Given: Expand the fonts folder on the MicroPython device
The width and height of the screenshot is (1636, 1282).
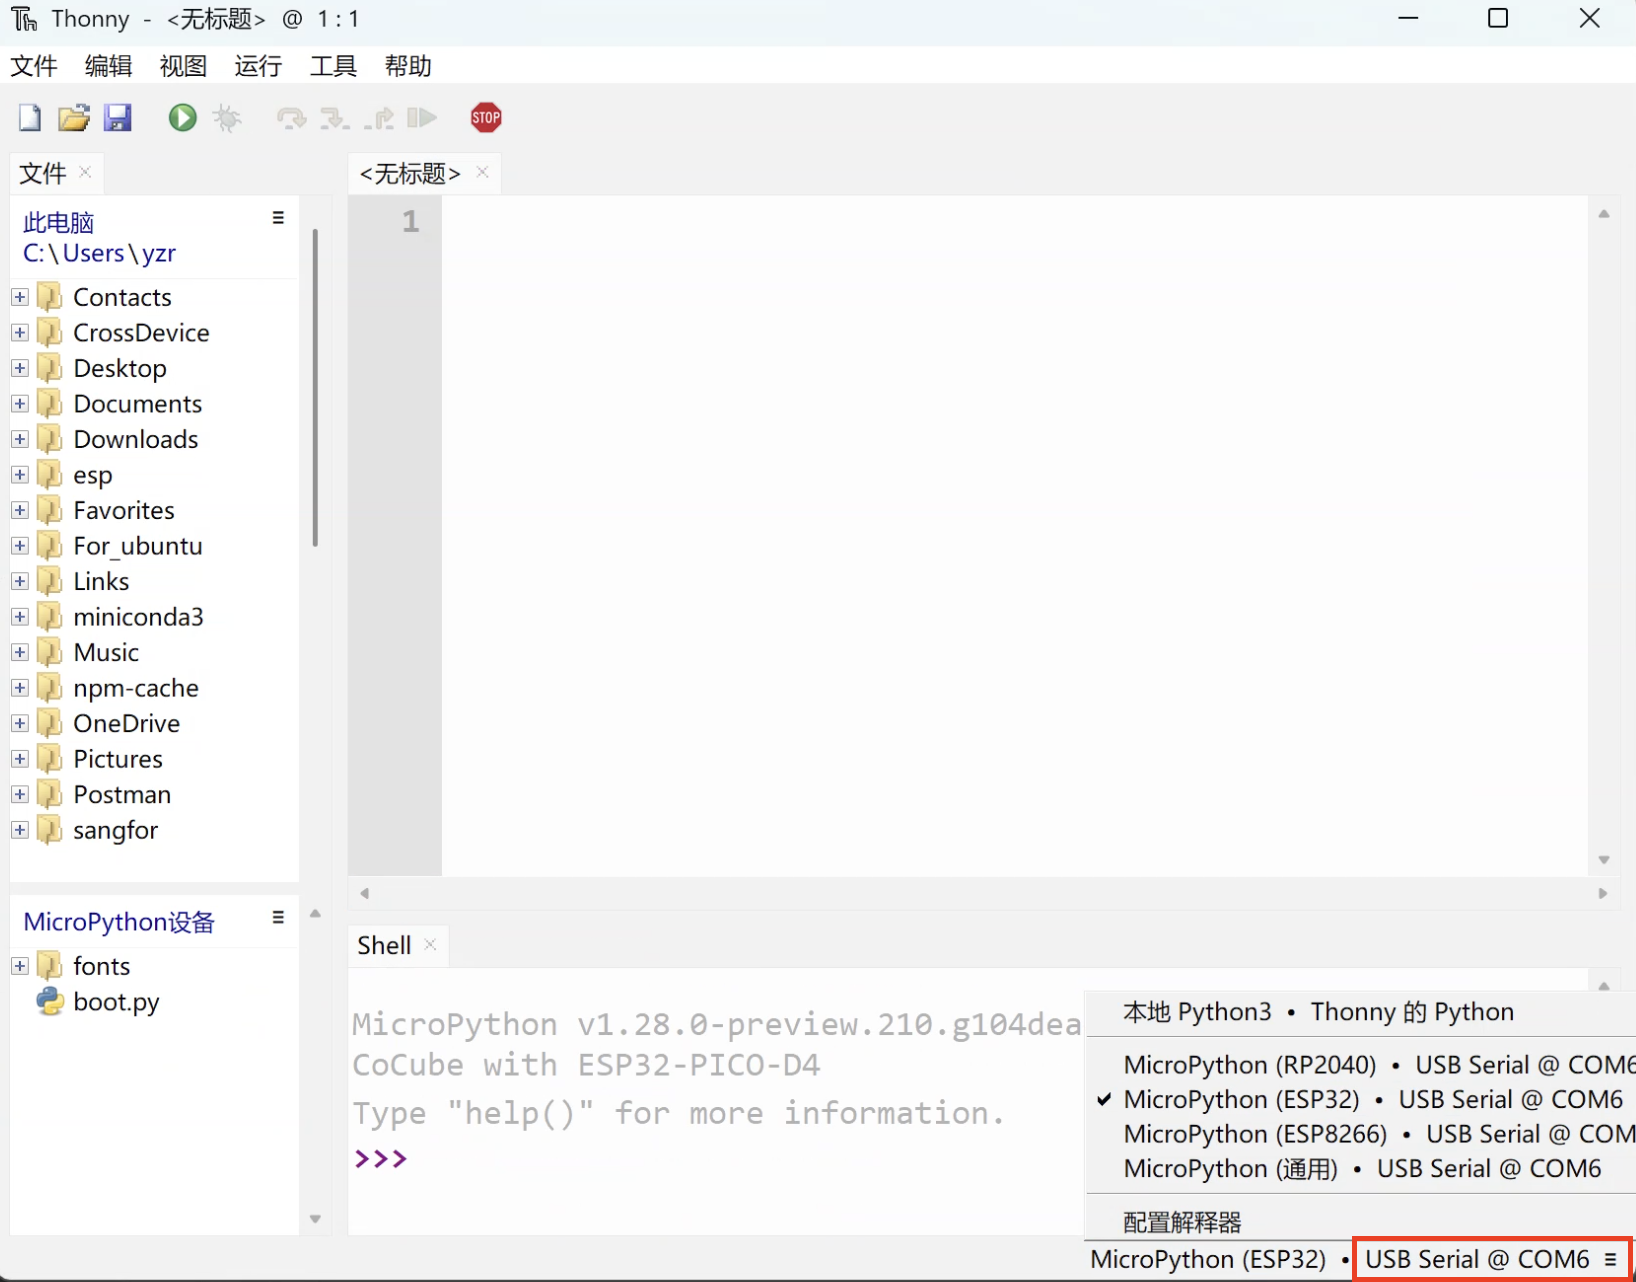Looking at the screenshot, I should click(20, 966).
